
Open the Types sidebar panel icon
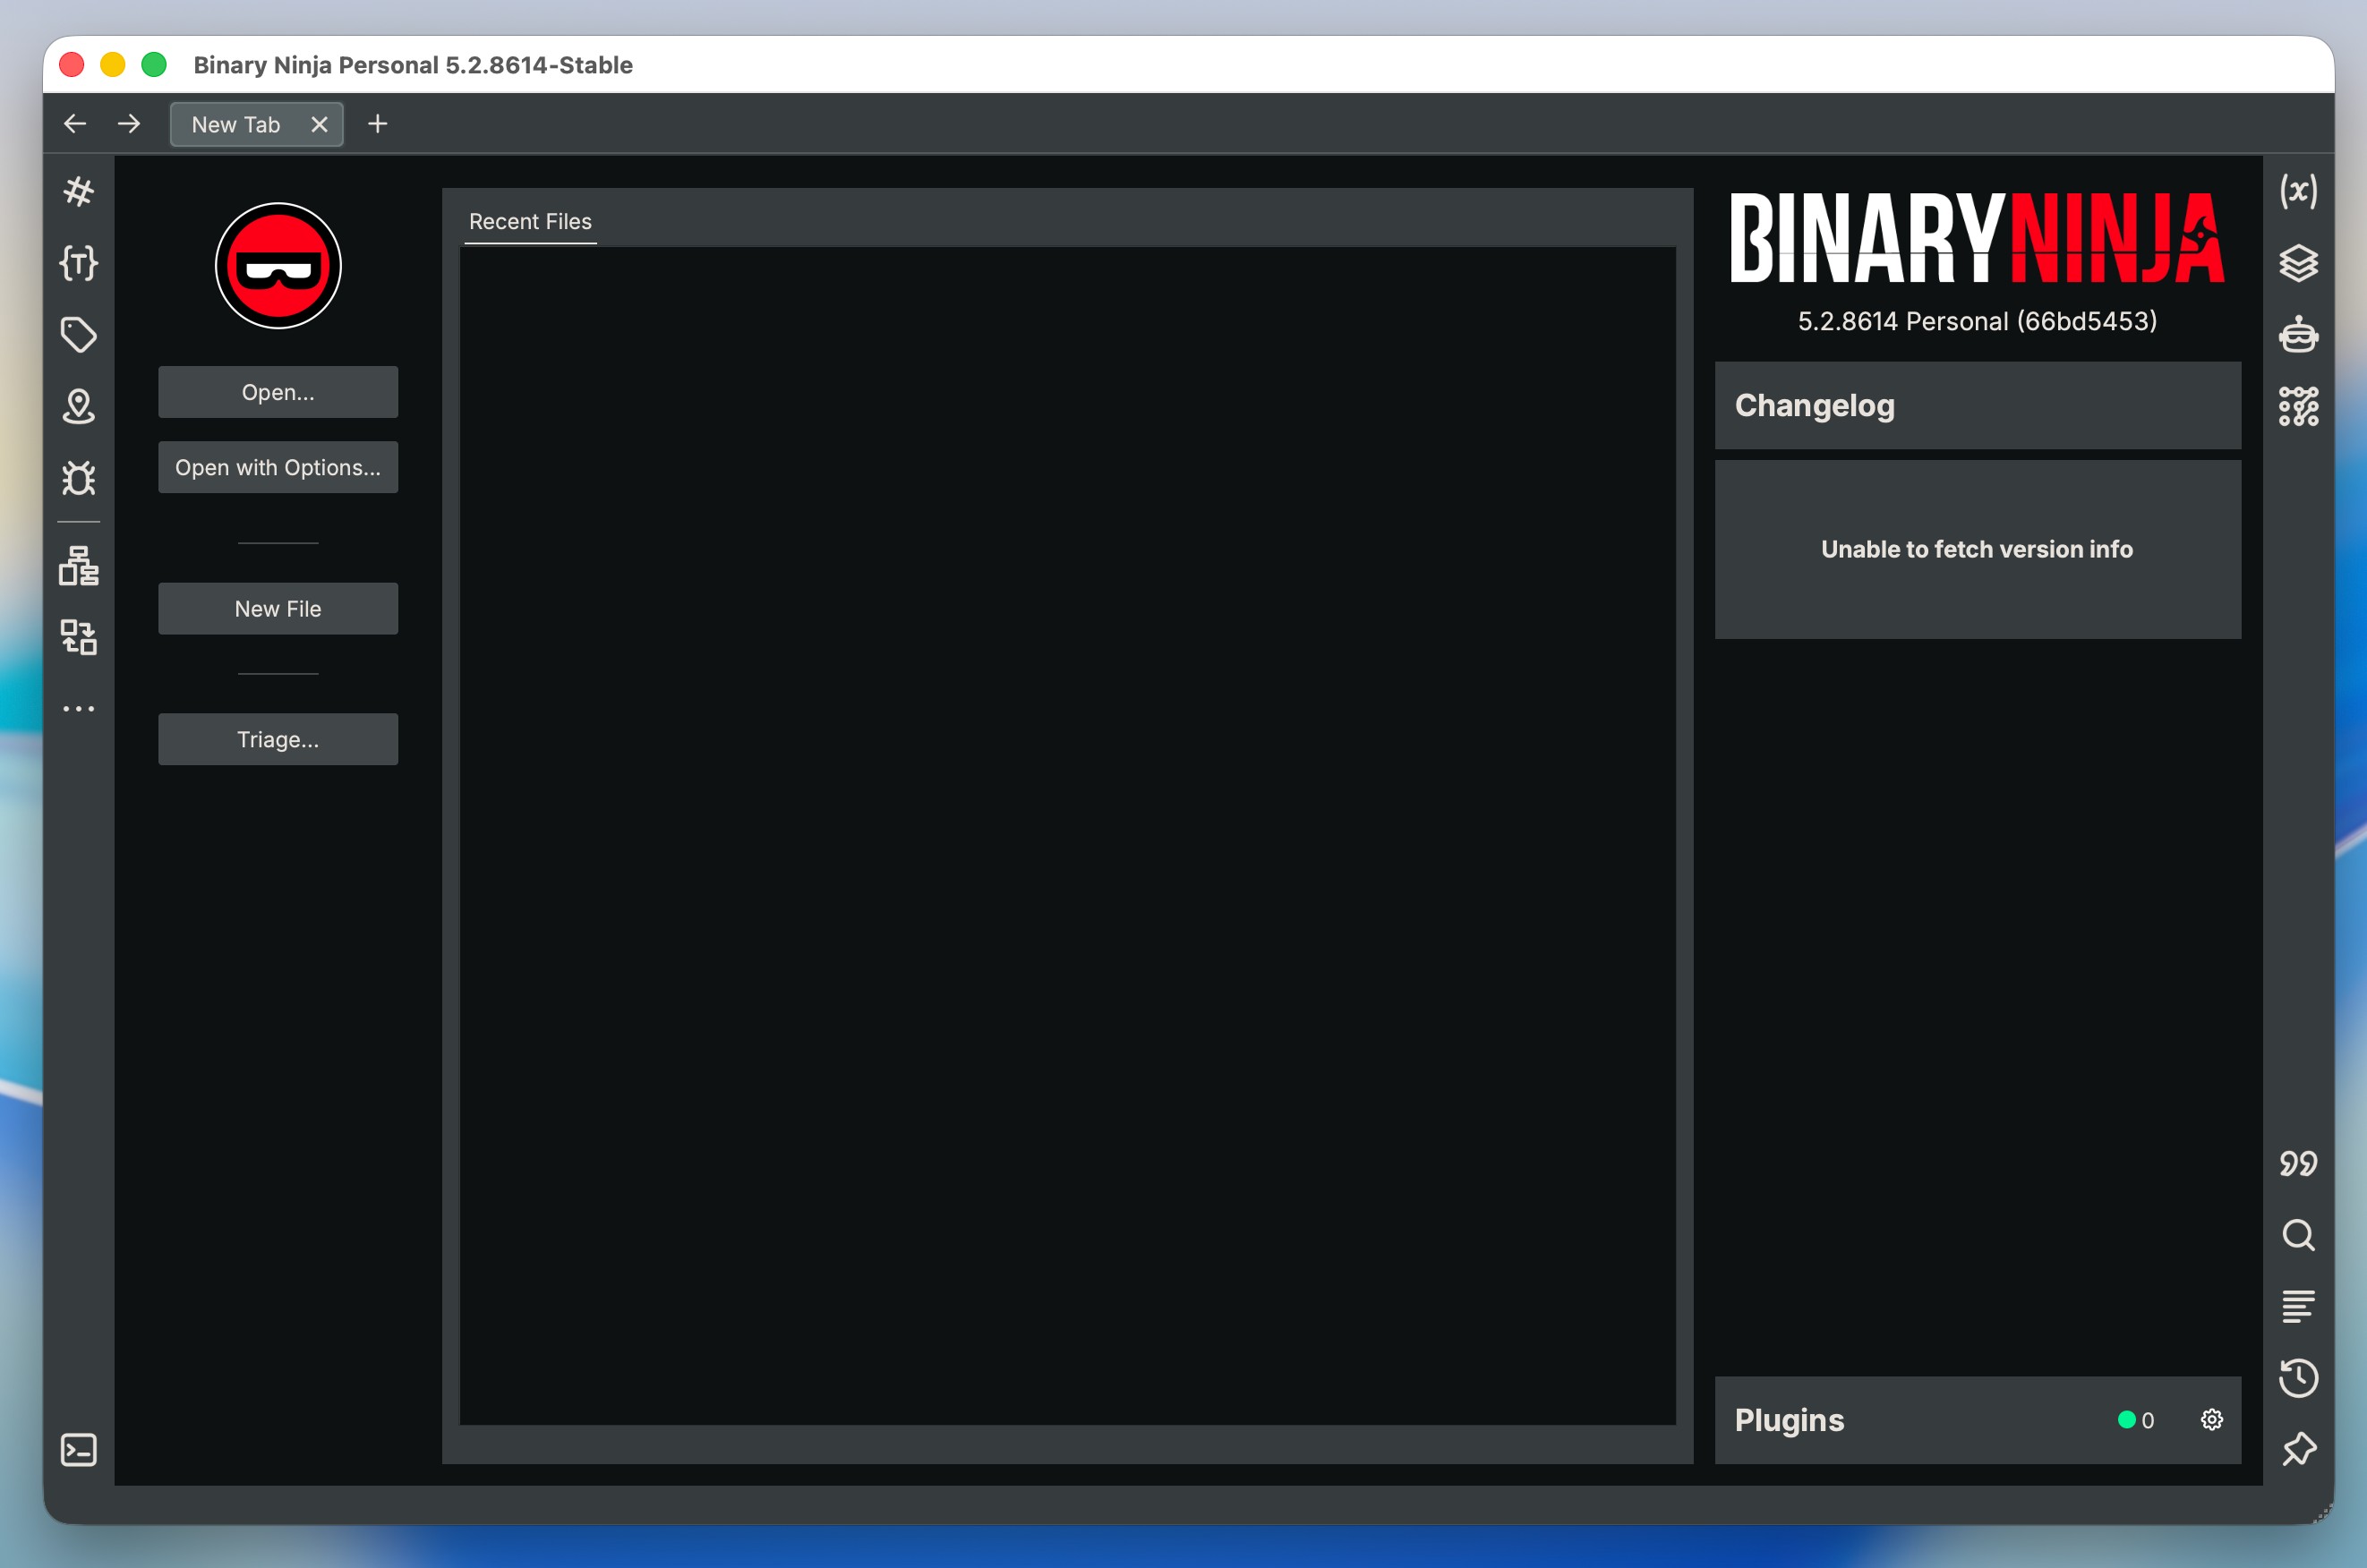coord(78,263)
